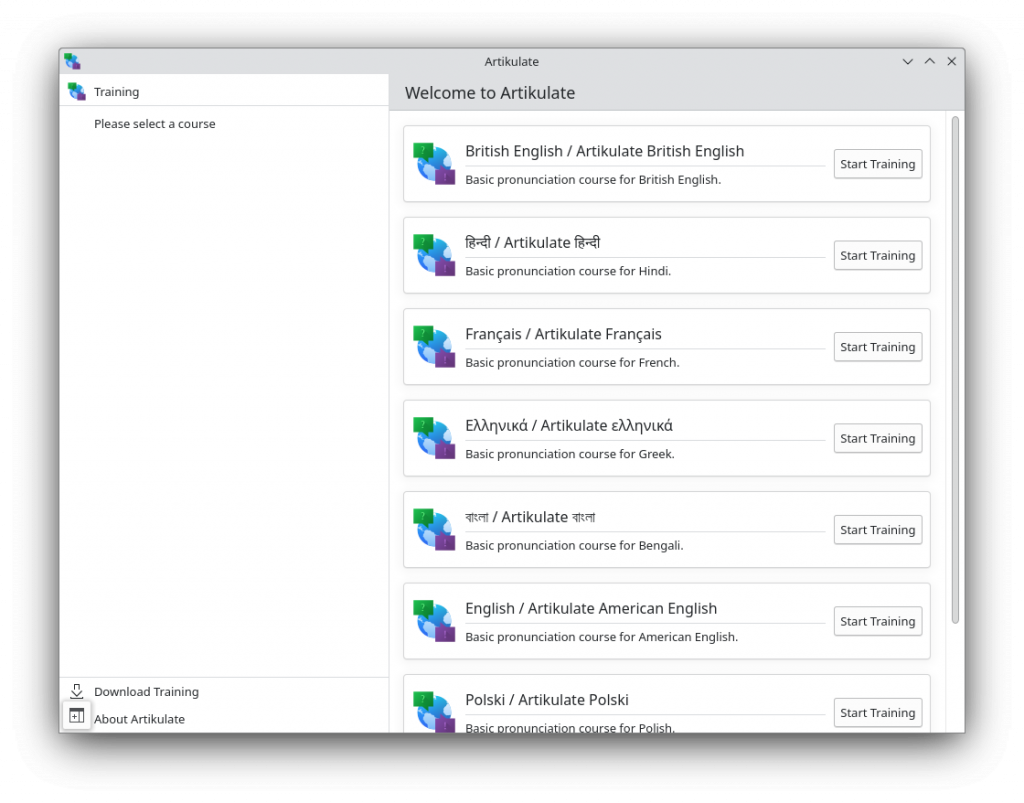Click the course list vertical scrollbar
This screenshot has height=803, width=1024.
click(955, 370)
